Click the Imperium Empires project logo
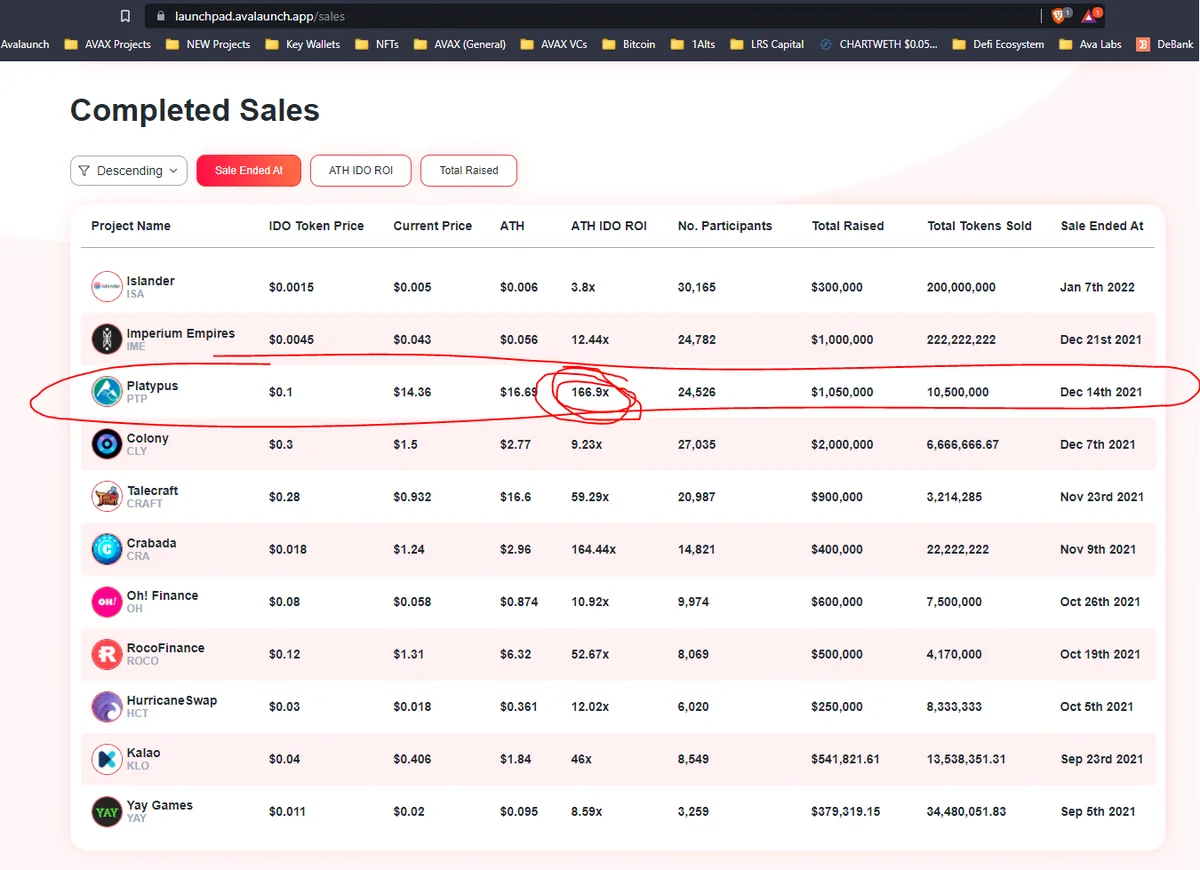Image resolution: width=1200 pixels, height=870 pixels. [x=106, y=339]
